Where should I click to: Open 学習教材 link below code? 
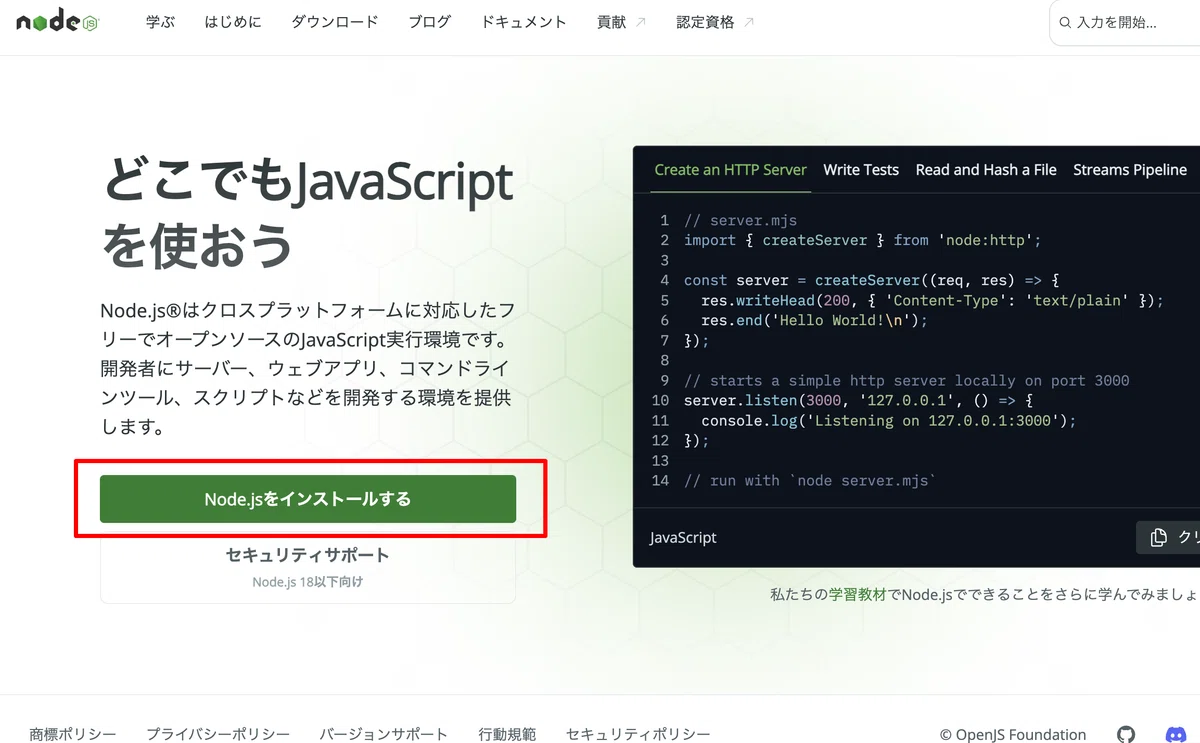click(857, 594)
